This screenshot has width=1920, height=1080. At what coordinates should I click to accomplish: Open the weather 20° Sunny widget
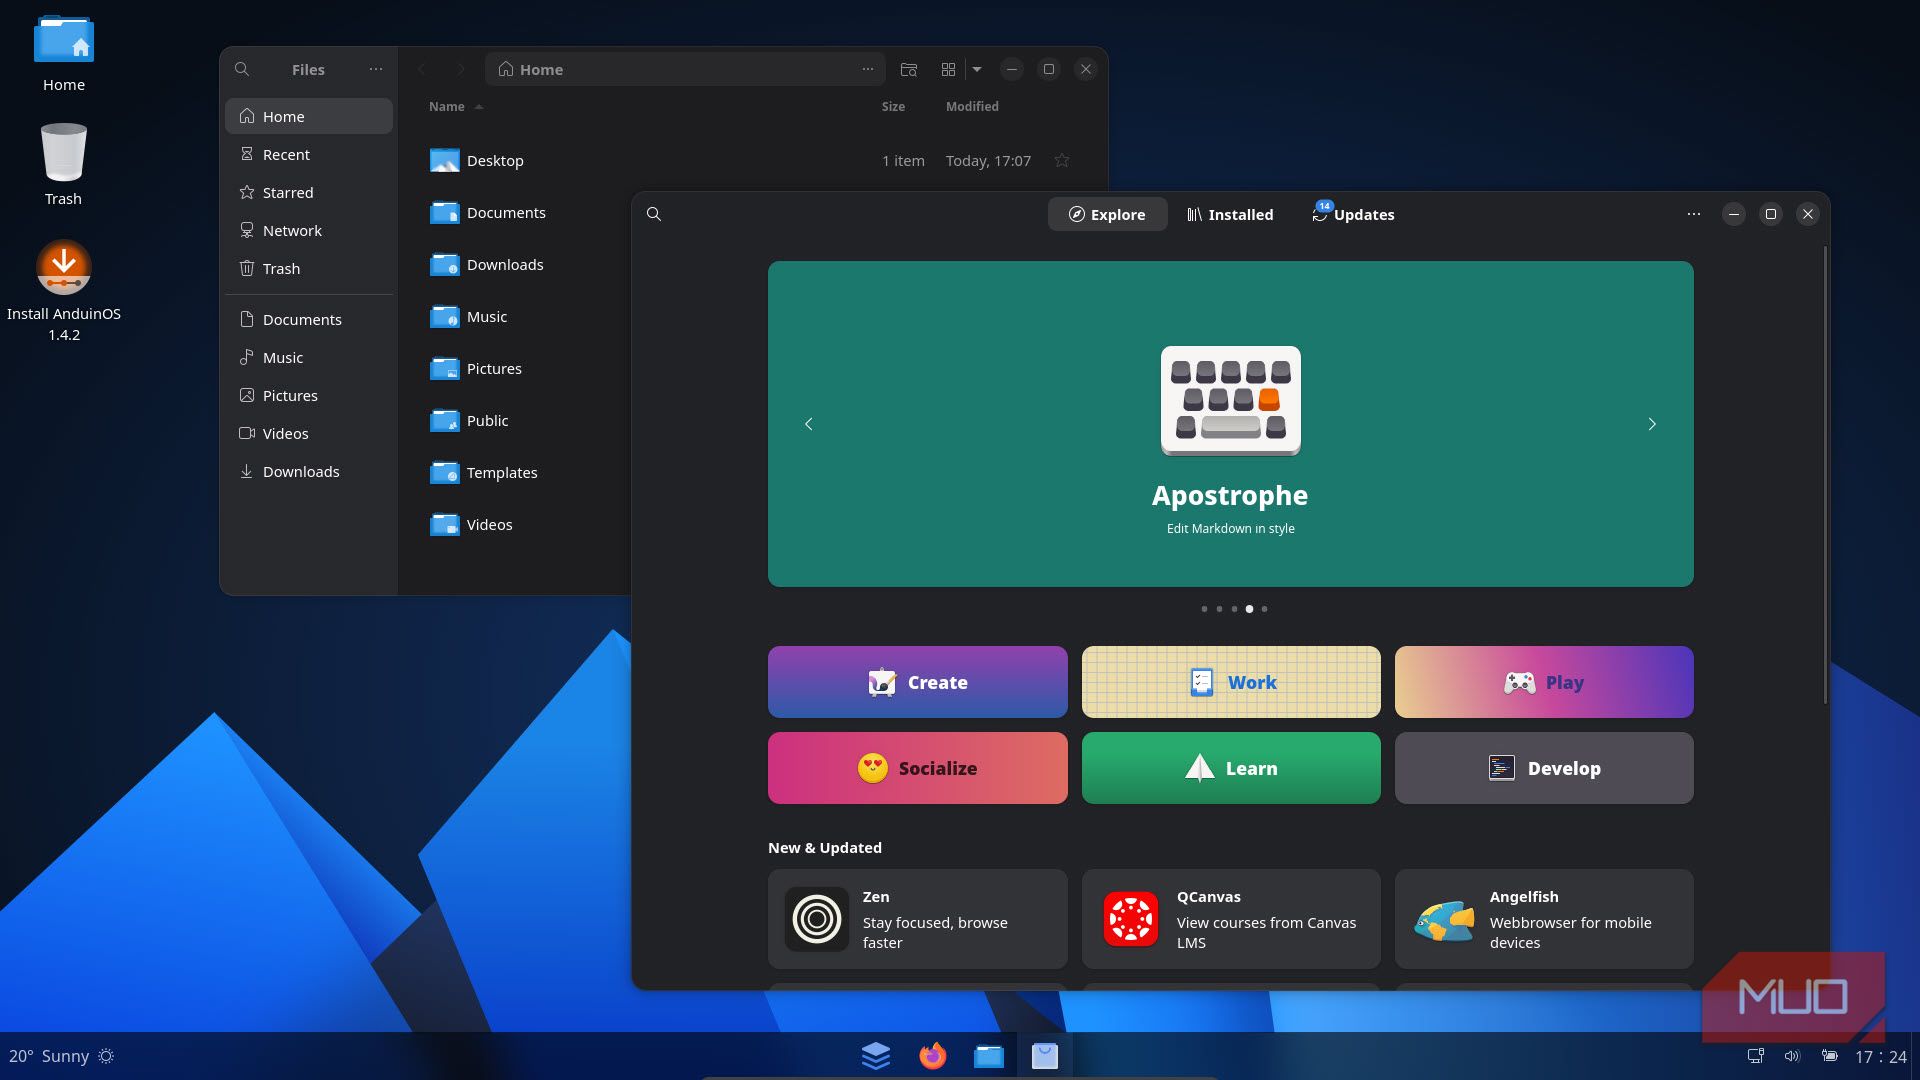(x=61, y=1056)
